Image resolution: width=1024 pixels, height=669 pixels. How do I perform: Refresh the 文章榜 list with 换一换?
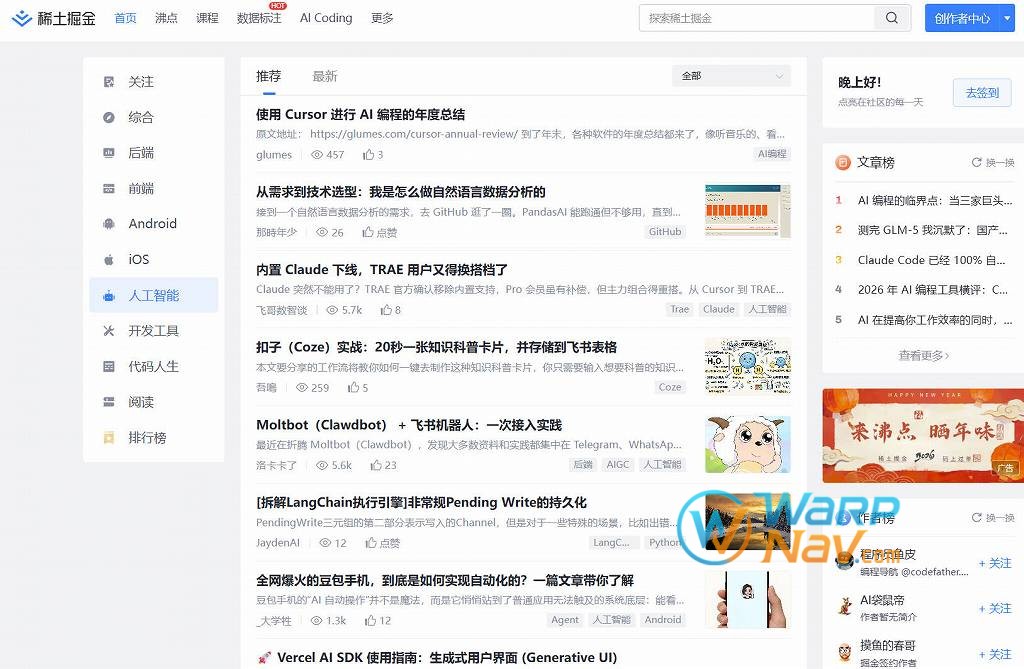[x=992, y=163]
